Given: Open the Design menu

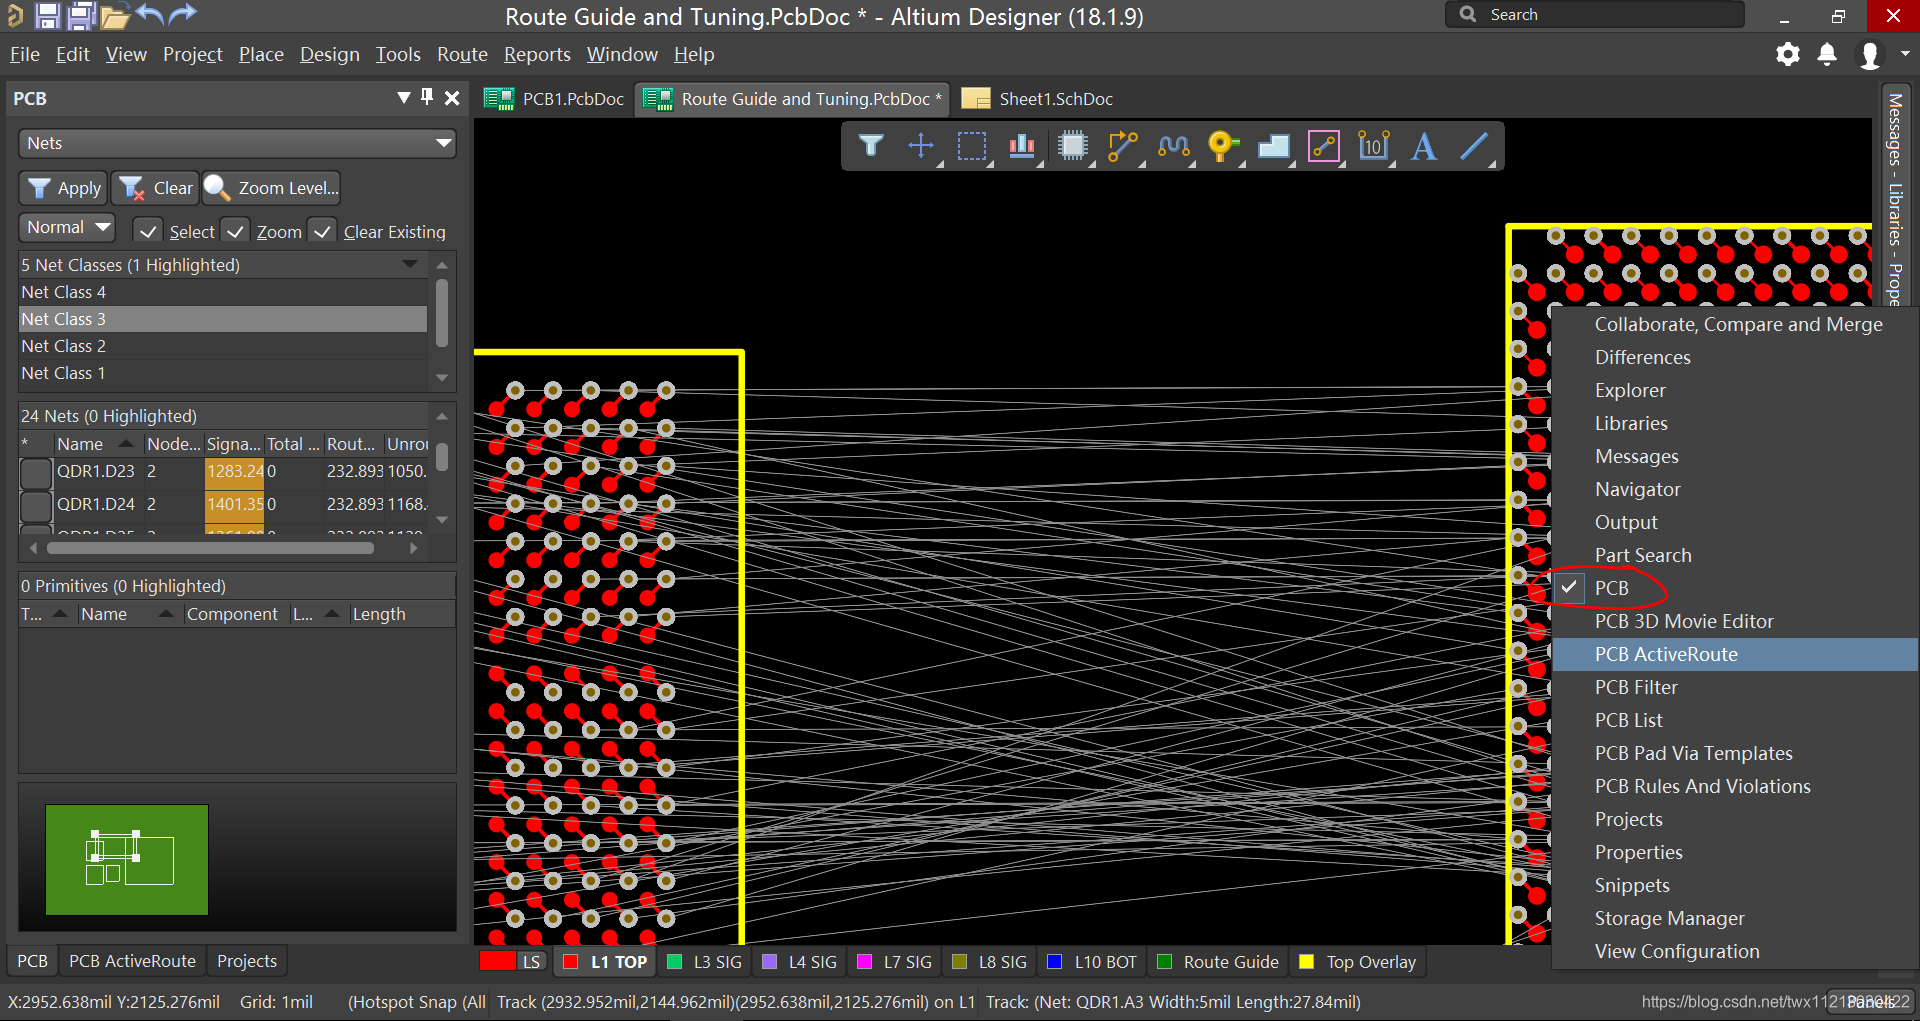Looking at the screenshot, I should pos(329,54).
